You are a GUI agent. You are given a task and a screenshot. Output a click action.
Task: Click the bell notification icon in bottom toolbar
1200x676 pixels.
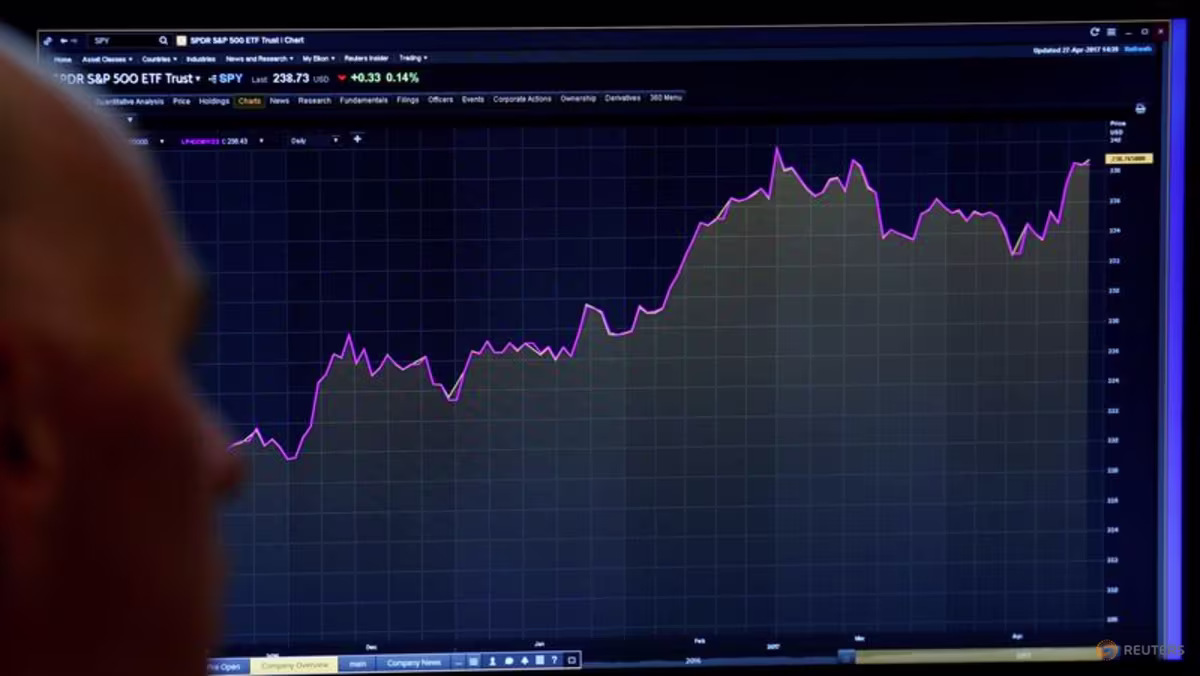(524, 661)
